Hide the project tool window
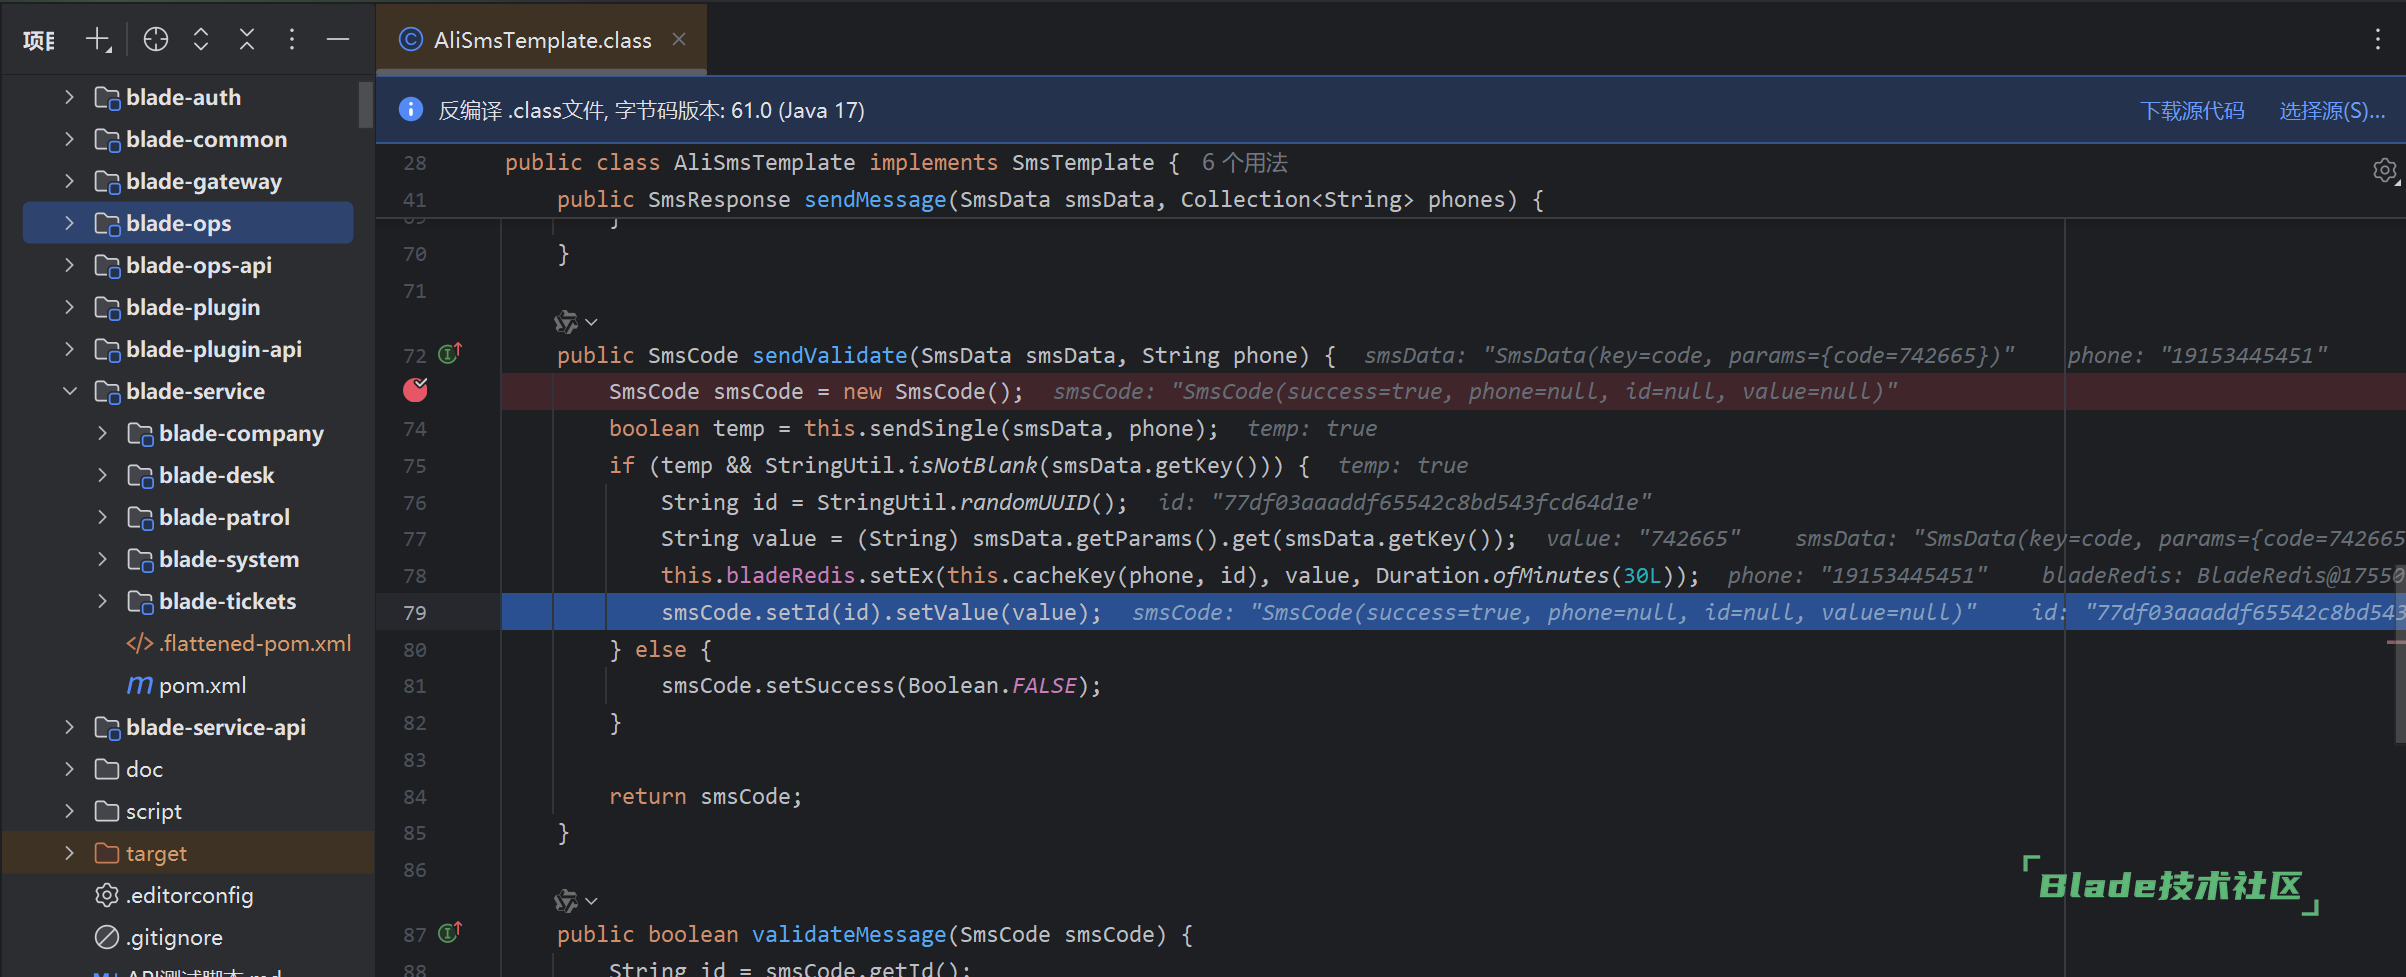2406x977 pixels. tap(338, 40)
